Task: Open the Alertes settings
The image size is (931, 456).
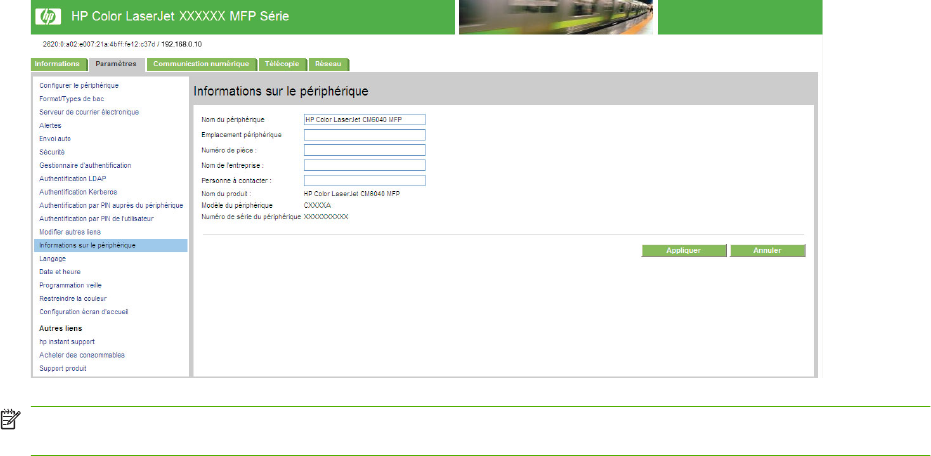Action: click(x=50, y=125)
